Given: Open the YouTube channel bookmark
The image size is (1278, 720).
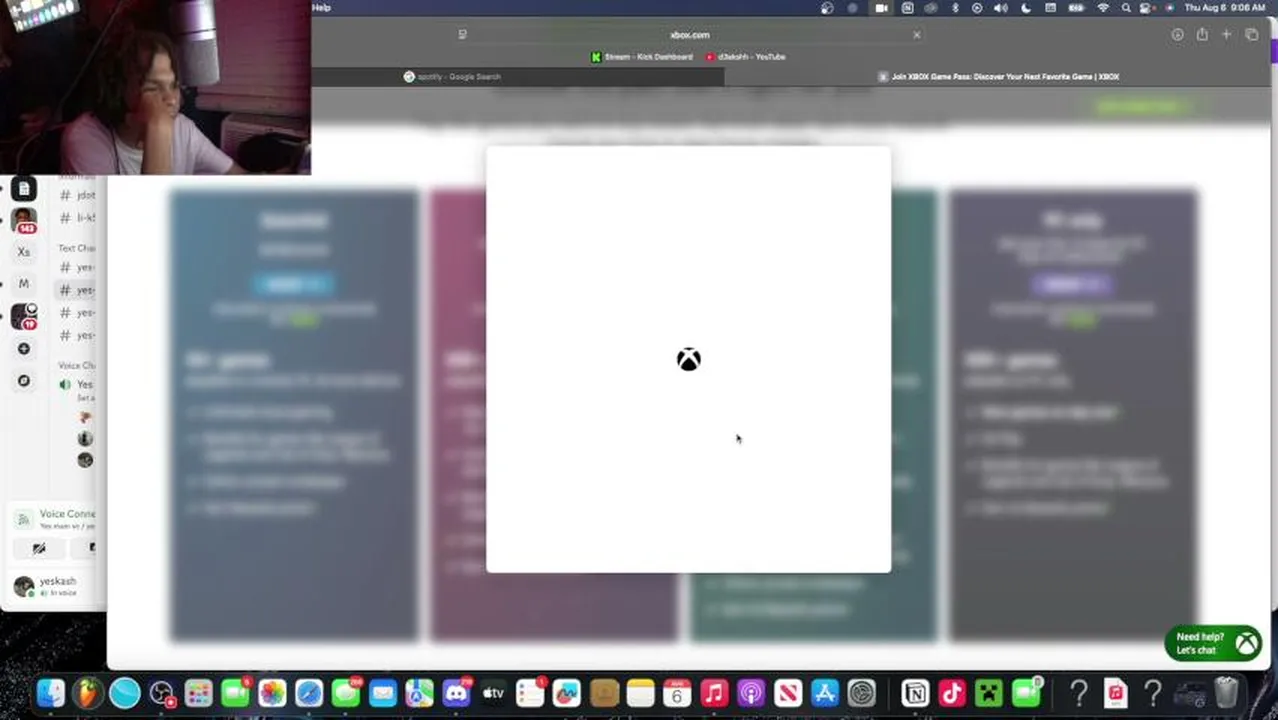Looking at the screenshot, I should [x=746, y=57].
